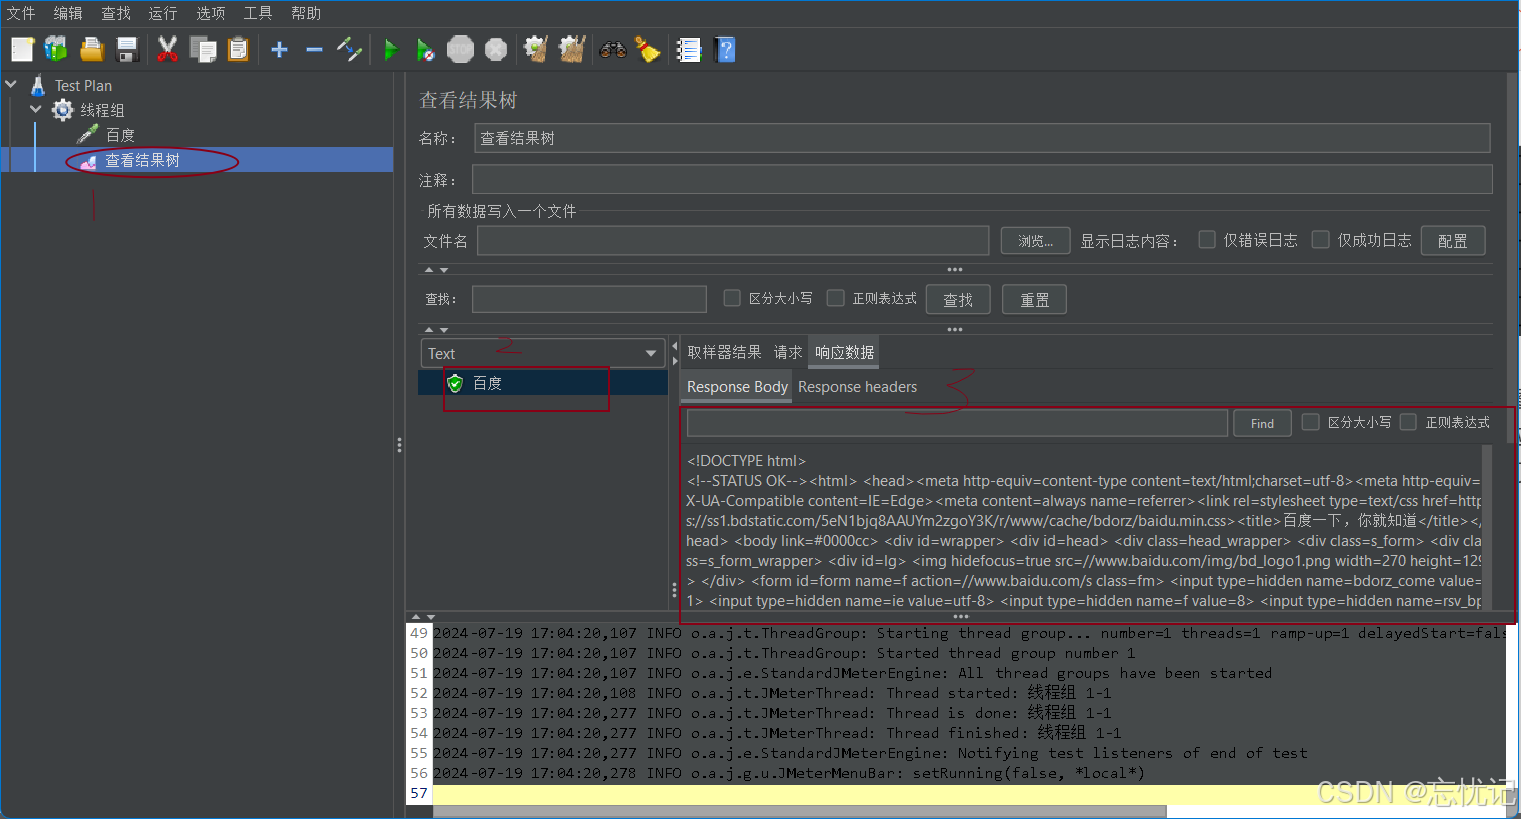Click the grey Stop sign icon

tap(460, 49)
